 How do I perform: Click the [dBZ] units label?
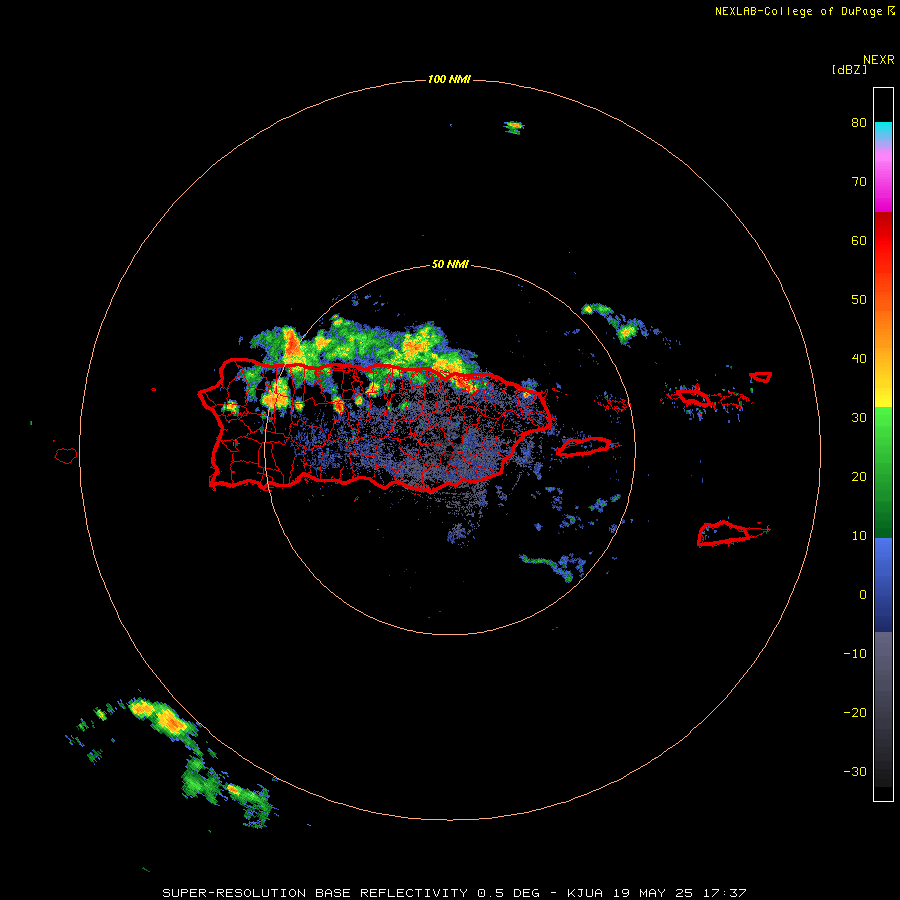click(x=849, y=70)
